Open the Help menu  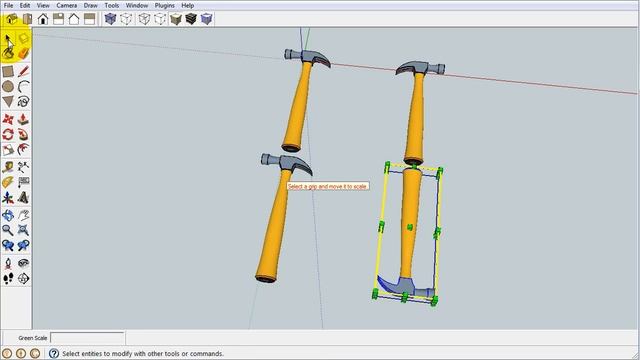(x=188, y=6)
